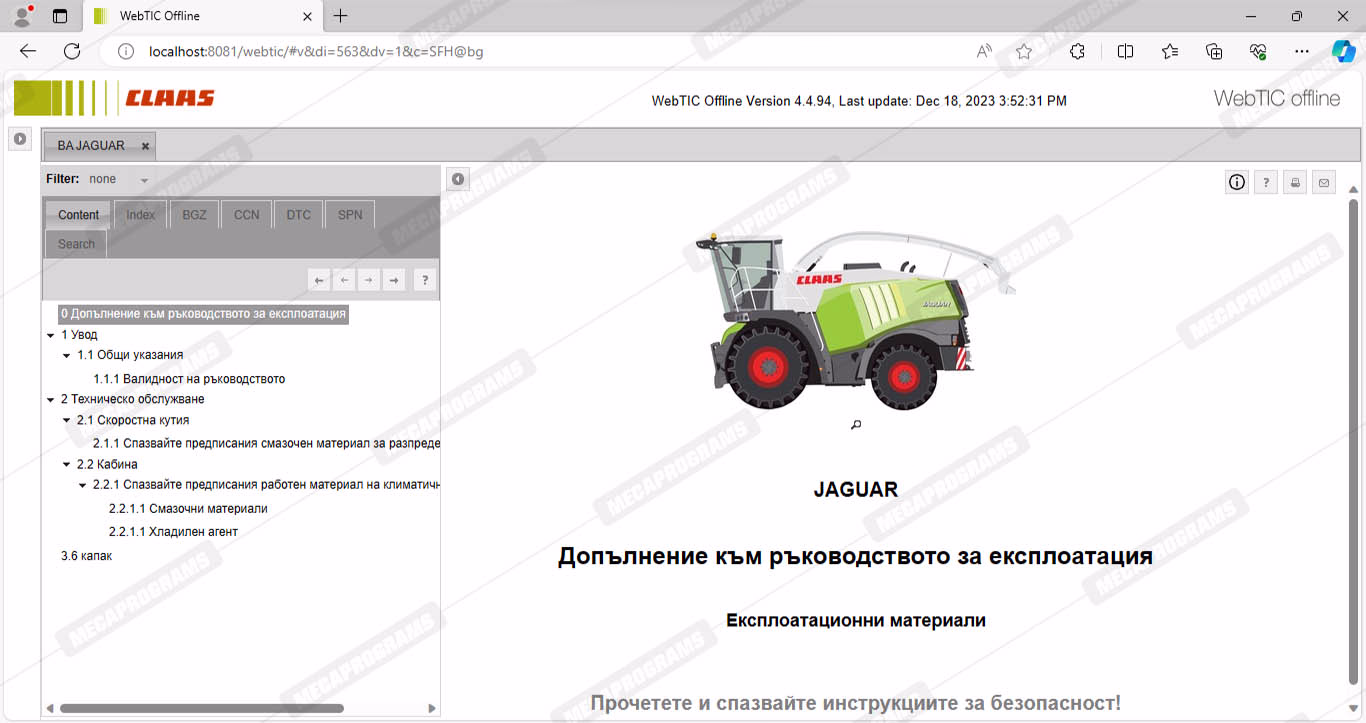The height and width of the screenshot is (723, 1366).
Task: Open the Filter dropdown set to none
Action: coord(119,179)
